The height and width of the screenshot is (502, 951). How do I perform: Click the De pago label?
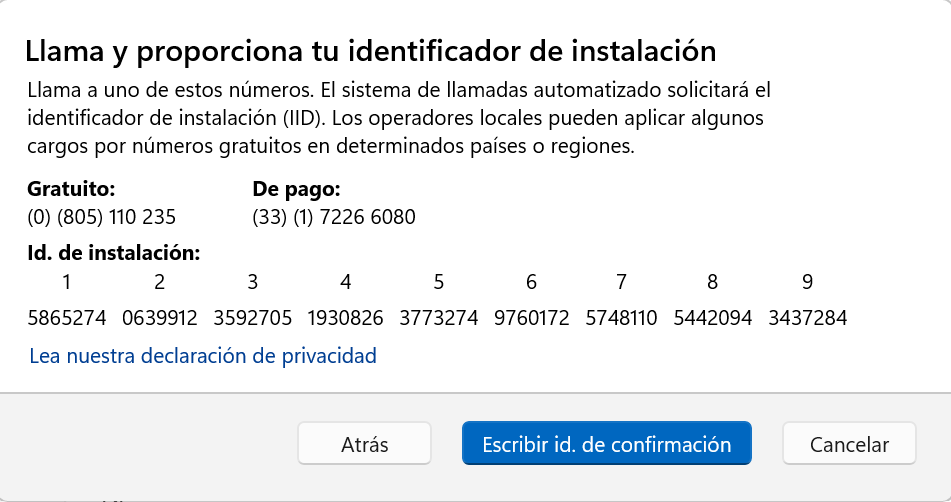click(x=297, y=189)
